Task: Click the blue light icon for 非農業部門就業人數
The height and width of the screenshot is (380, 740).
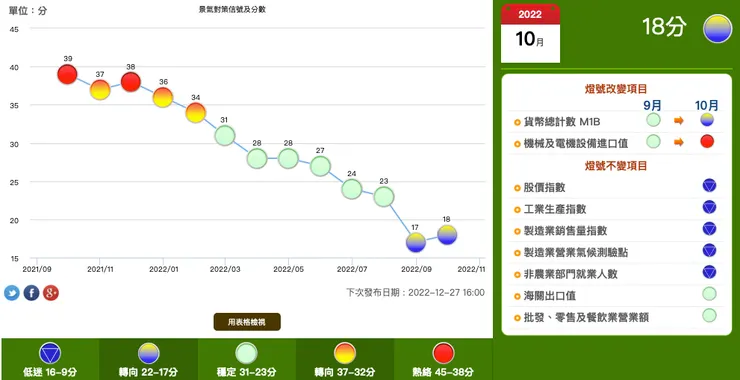Action: pyautogui.click(x=709, y=272)
